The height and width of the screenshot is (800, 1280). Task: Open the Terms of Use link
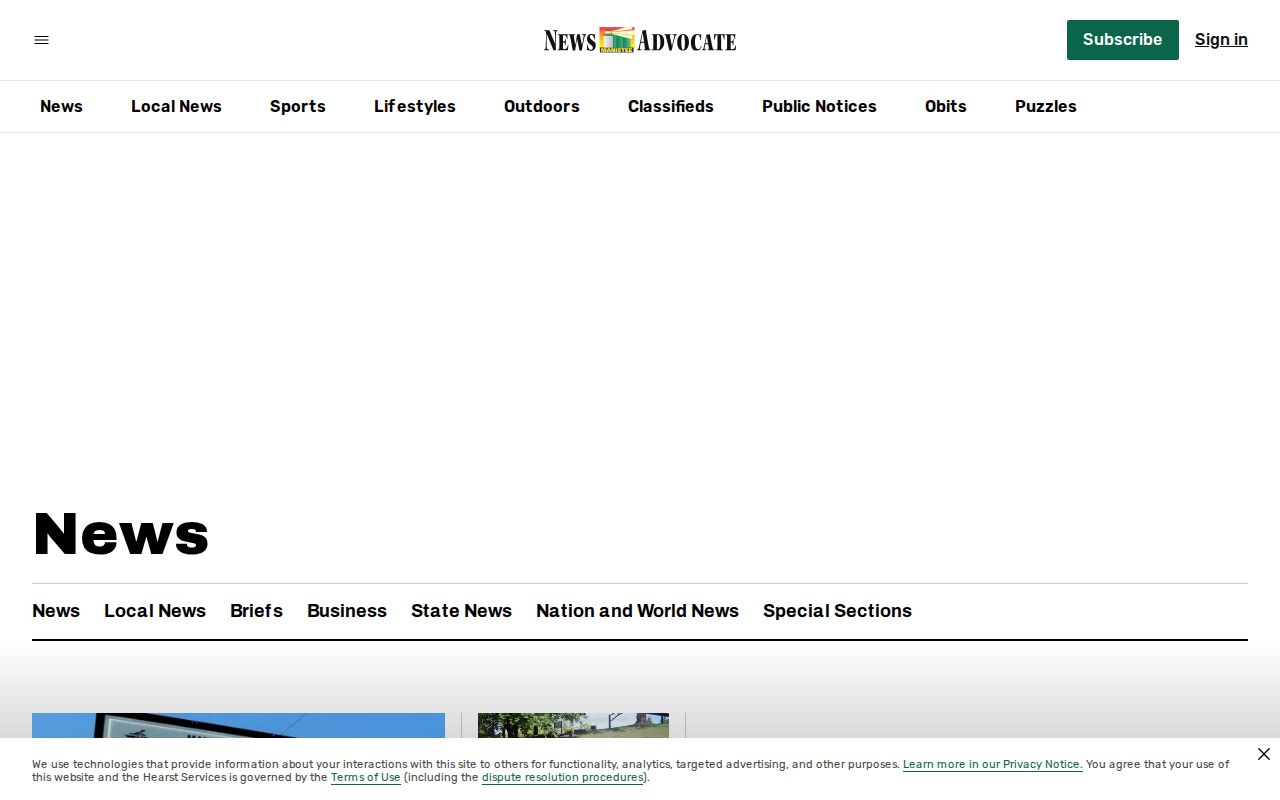coord(366,777)
